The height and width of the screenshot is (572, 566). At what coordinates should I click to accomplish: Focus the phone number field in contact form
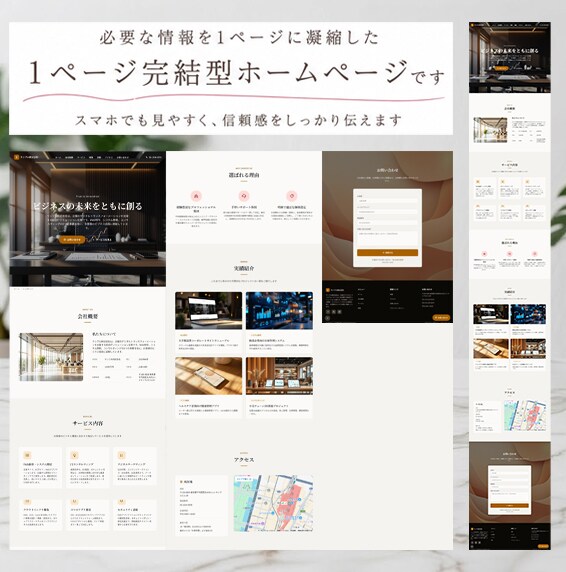pyautogui.click(x=387, y=223)
